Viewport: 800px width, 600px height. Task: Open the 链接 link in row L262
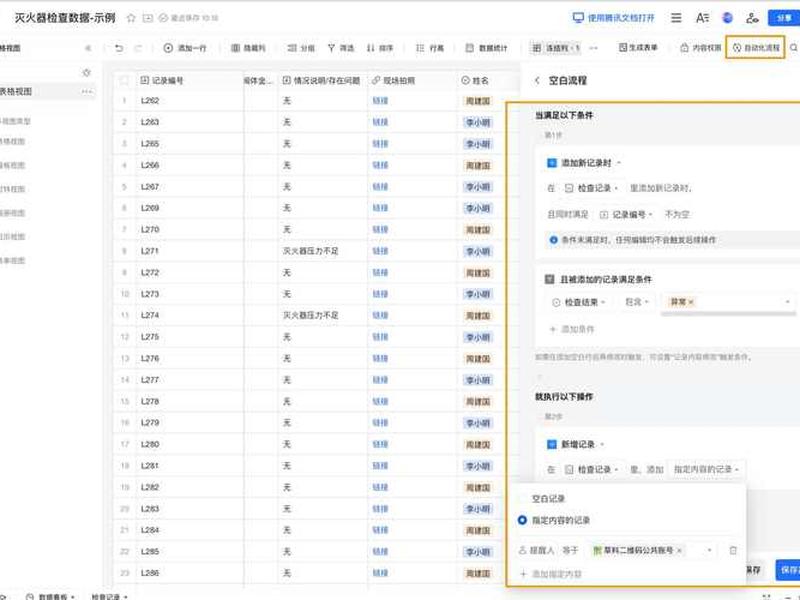[x=380, y=101]
